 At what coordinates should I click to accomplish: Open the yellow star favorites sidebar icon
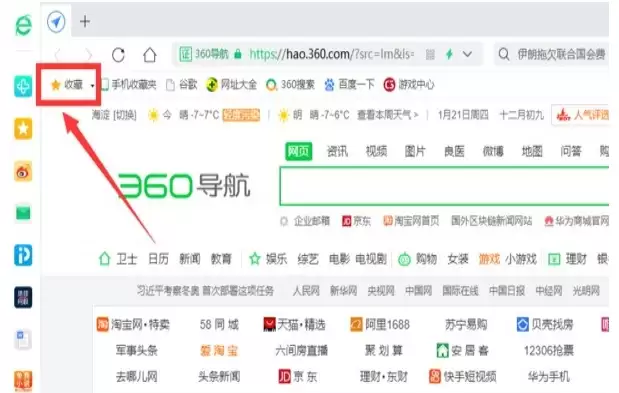(23, 128)
